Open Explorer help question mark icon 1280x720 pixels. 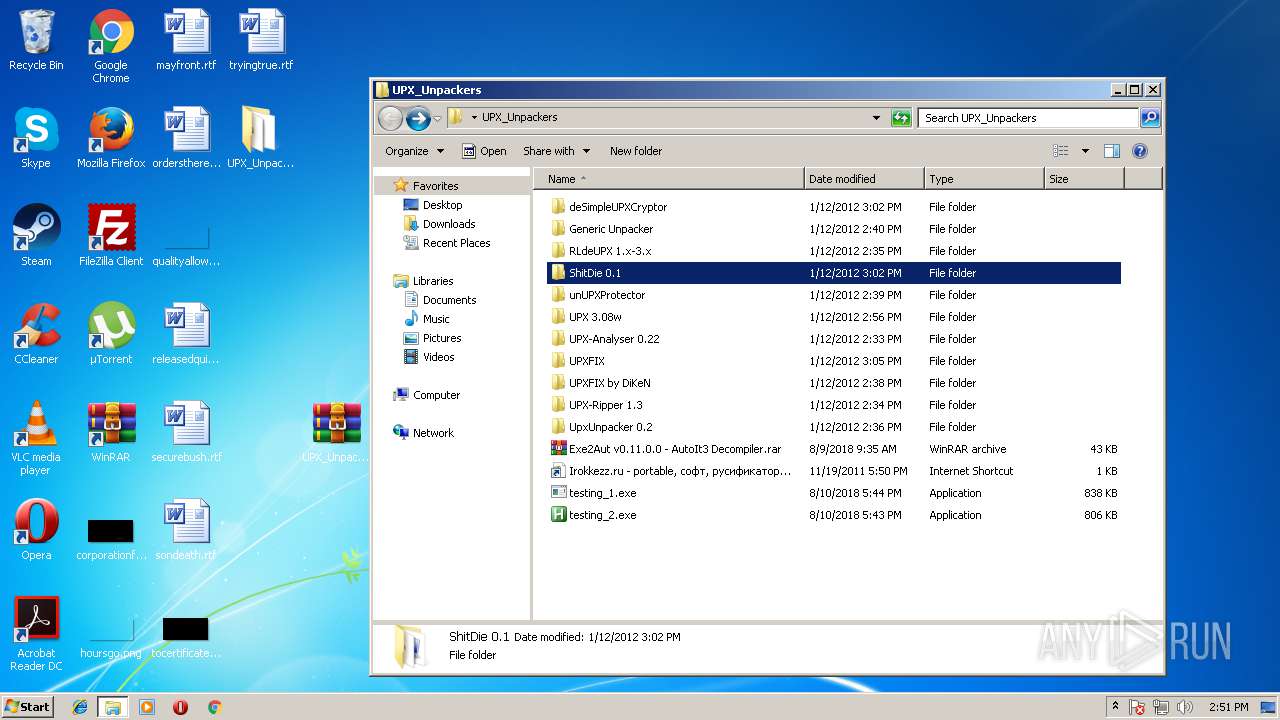click(1139, 151)
